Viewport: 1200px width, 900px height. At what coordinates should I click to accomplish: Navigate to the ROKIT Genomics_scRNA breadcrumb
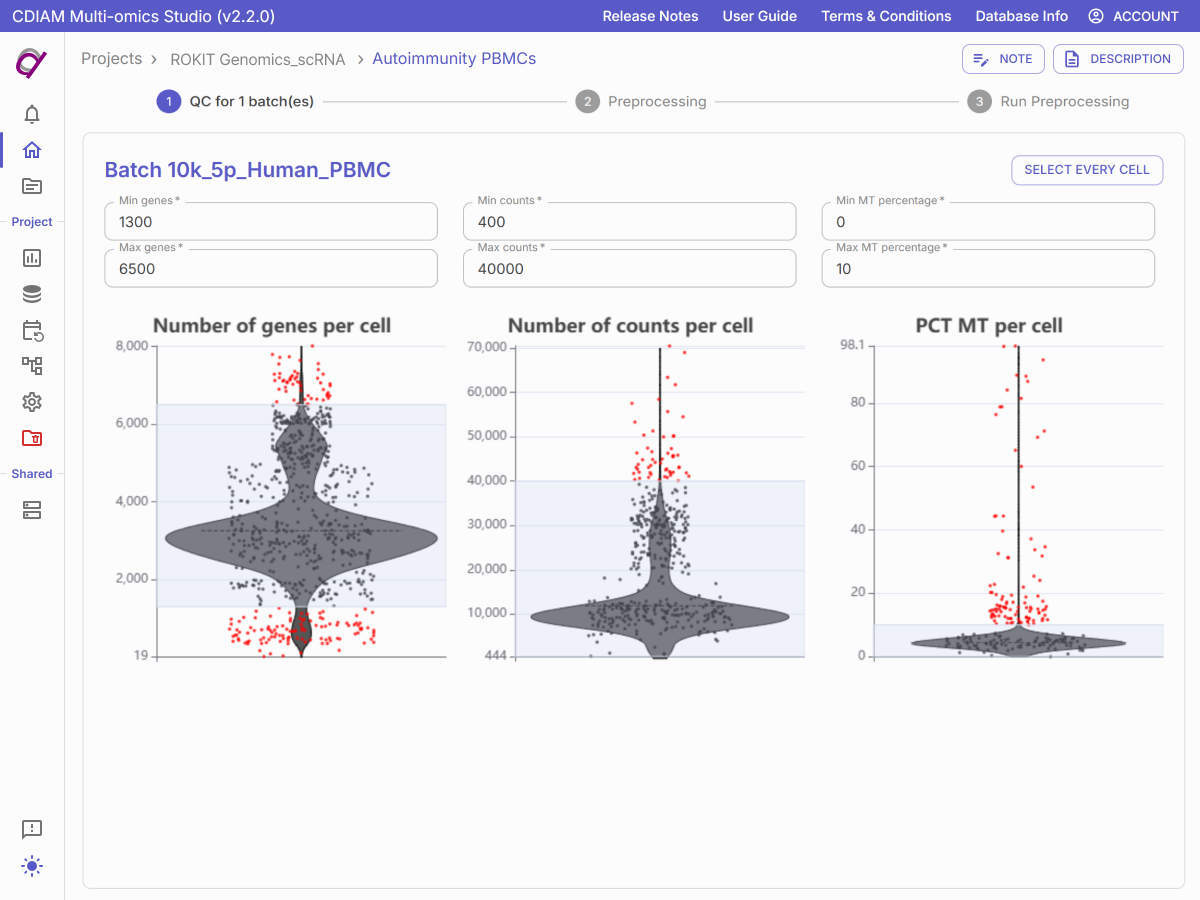[258, 59]
